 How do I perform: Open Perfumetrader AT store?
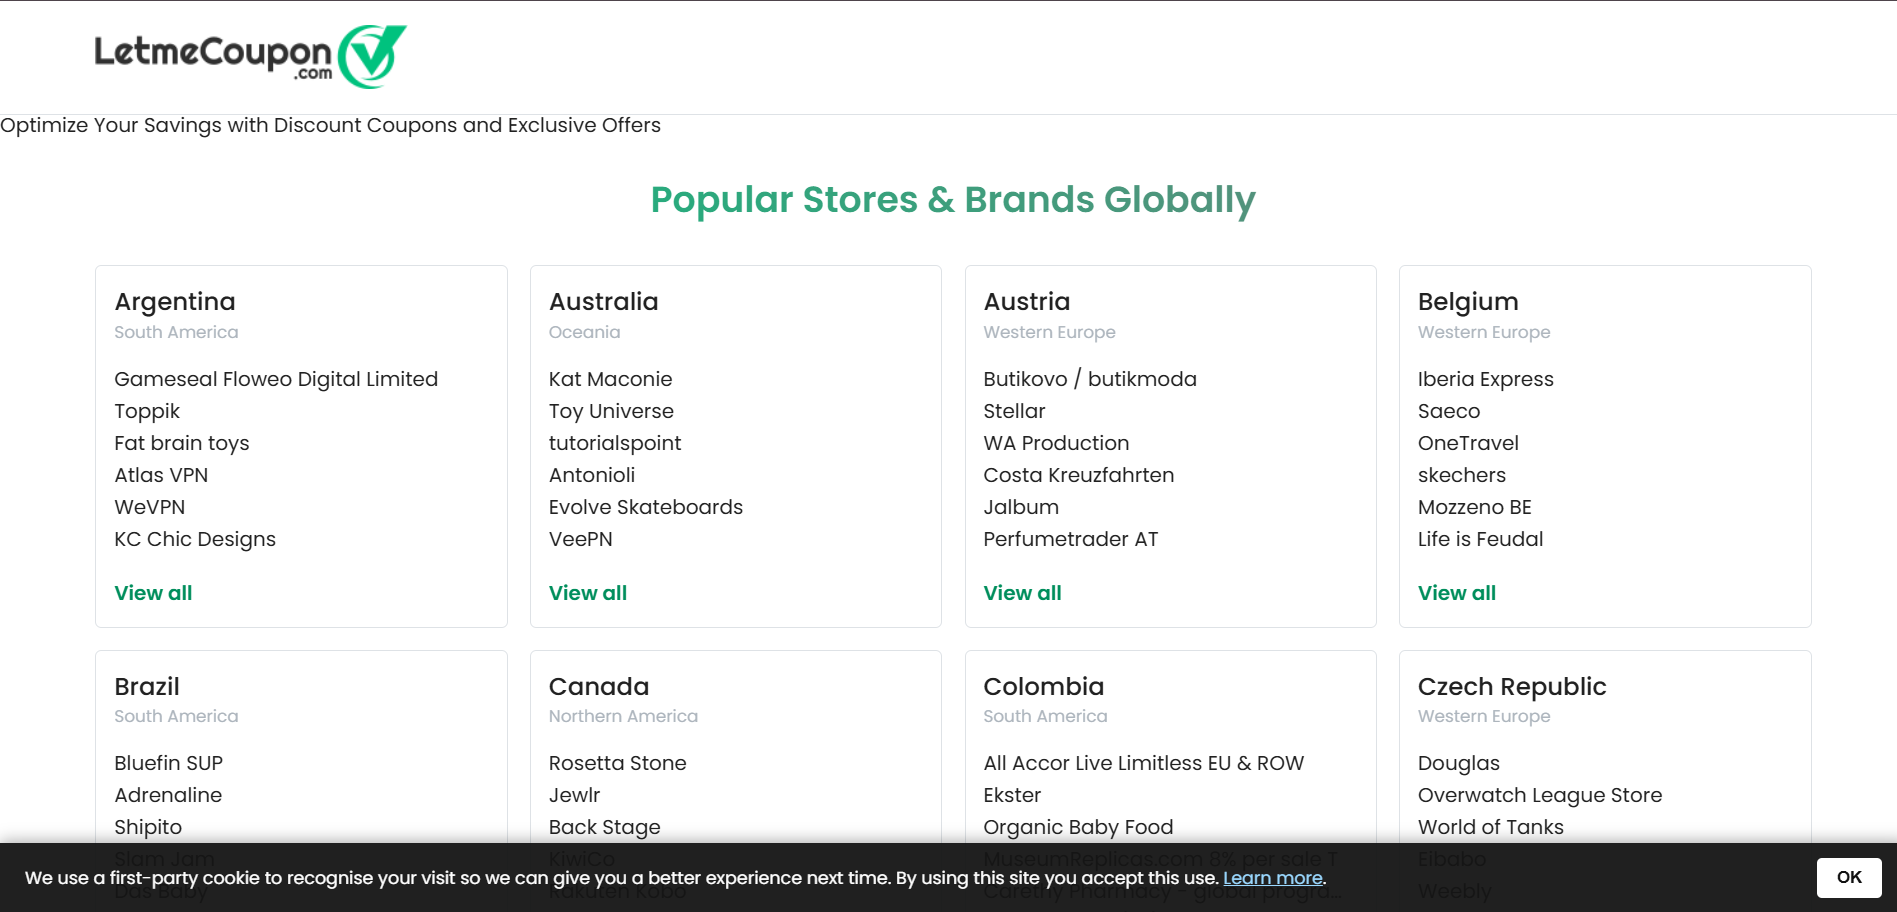click(x=1071, y=539)
